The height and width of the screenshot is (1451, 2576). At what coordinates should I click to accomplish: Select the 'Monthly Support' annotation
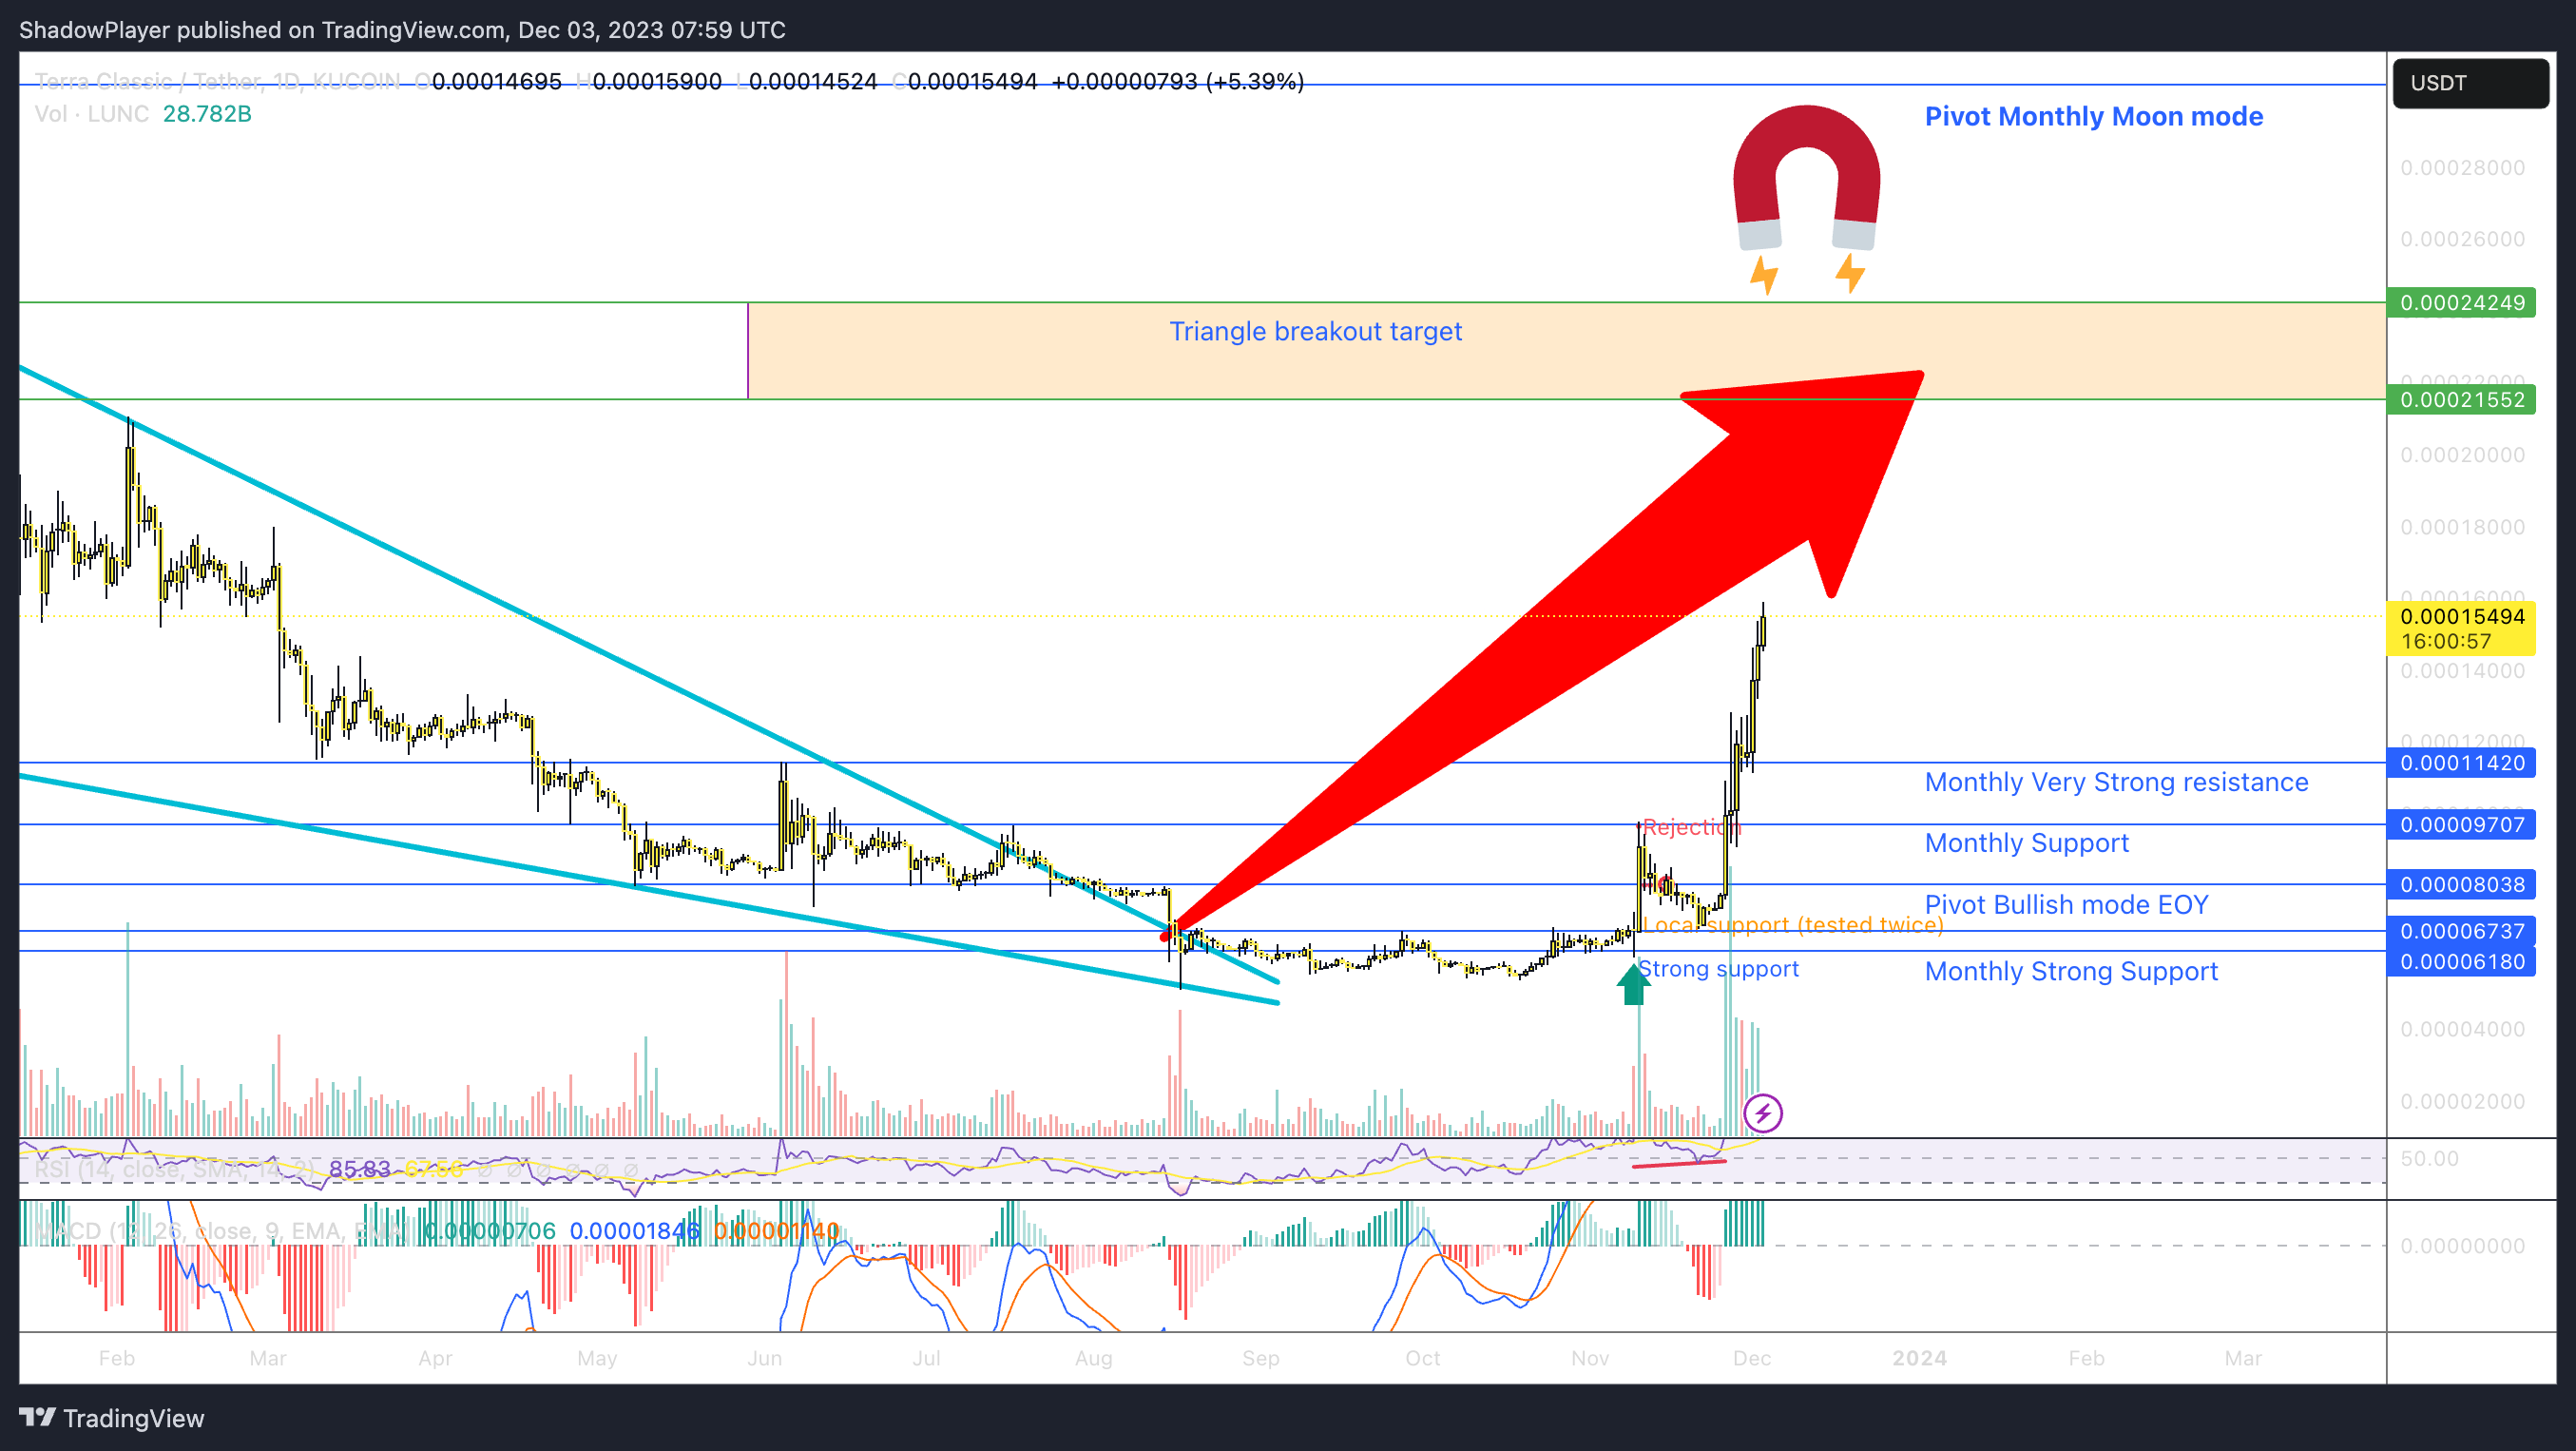click(2026, 843)
